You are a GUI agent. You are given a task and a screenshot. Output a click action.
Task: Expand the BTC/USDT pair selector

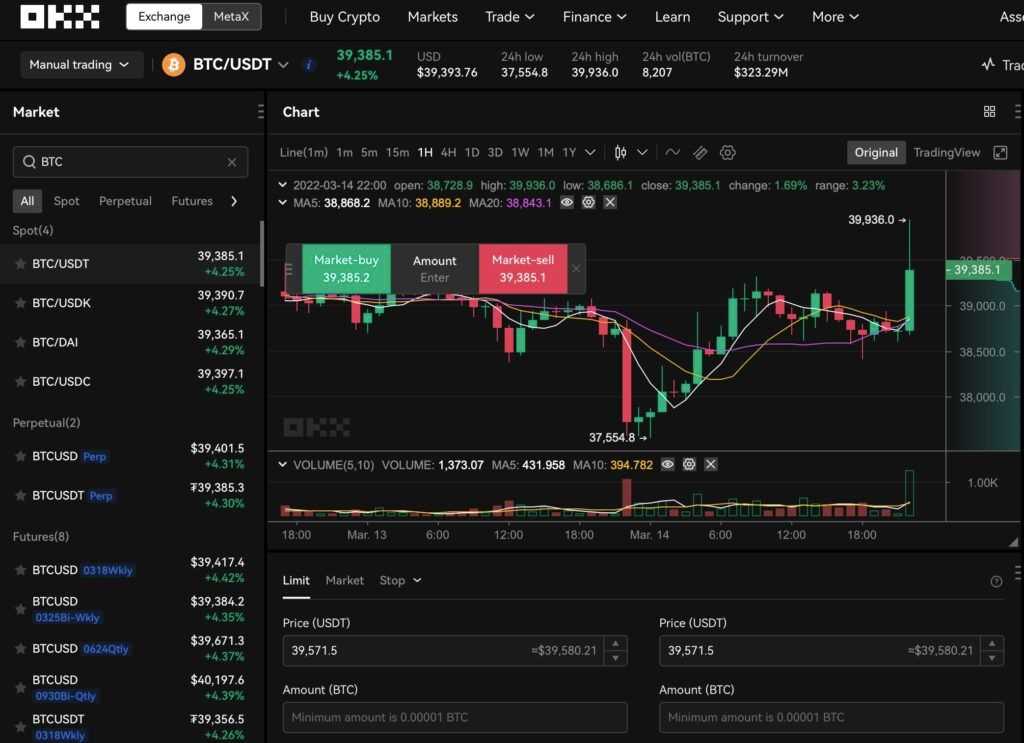click(x=283, y=65)
